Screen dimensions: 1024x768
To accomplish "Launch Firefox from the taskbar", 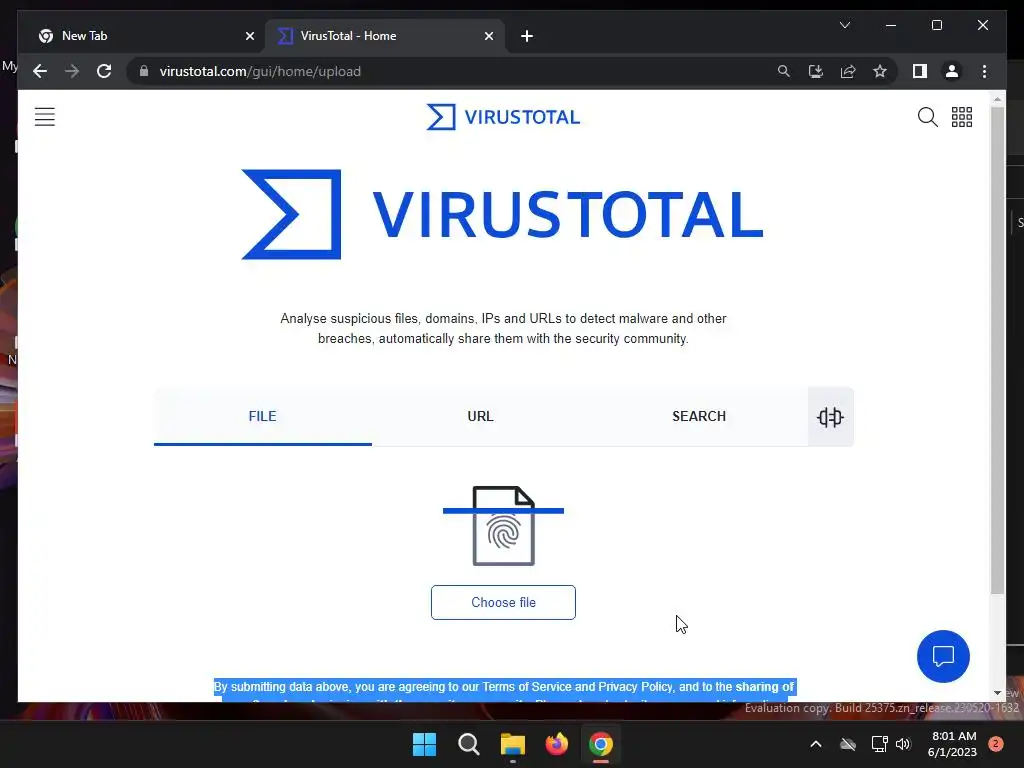I will (x=556, y=744).
